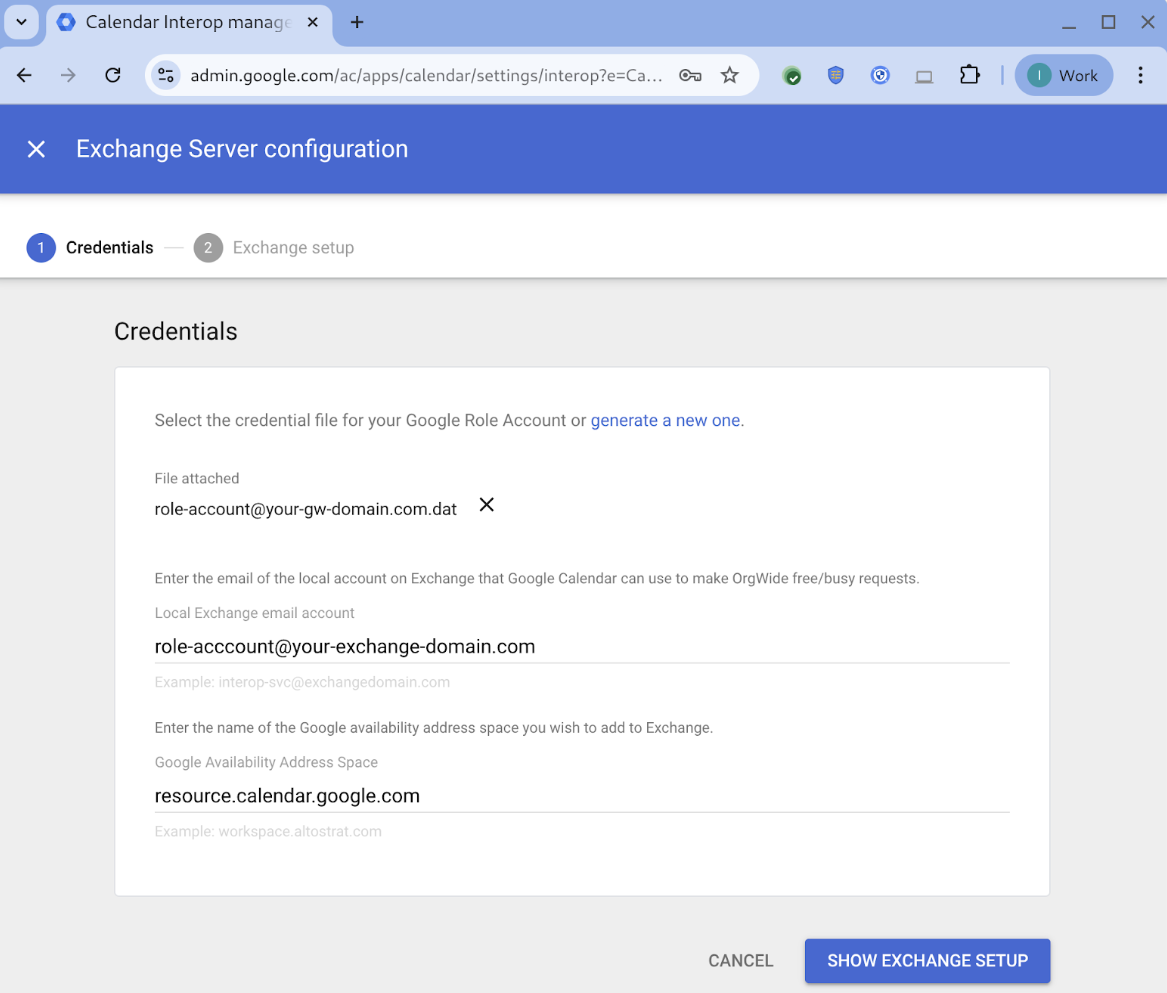Click the browser back arrow
1167x993 pixels.
[25, 75]
